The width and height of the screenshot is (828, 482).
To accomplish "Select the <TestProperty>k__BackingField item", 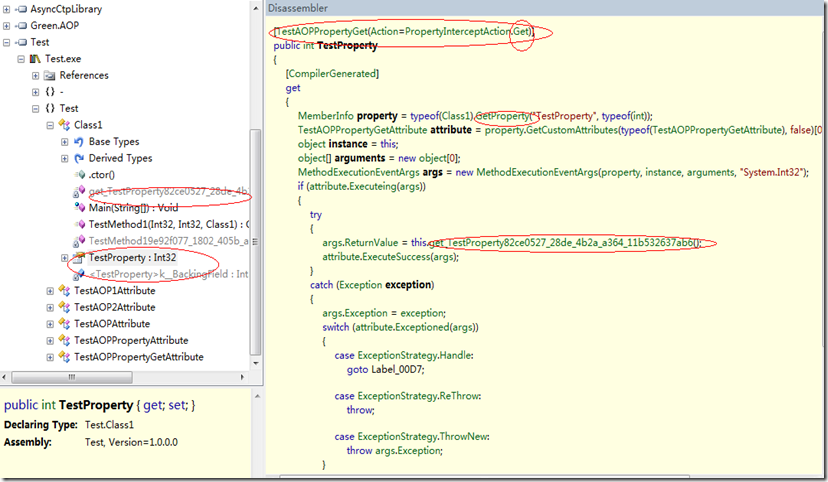I will [169, 274].
